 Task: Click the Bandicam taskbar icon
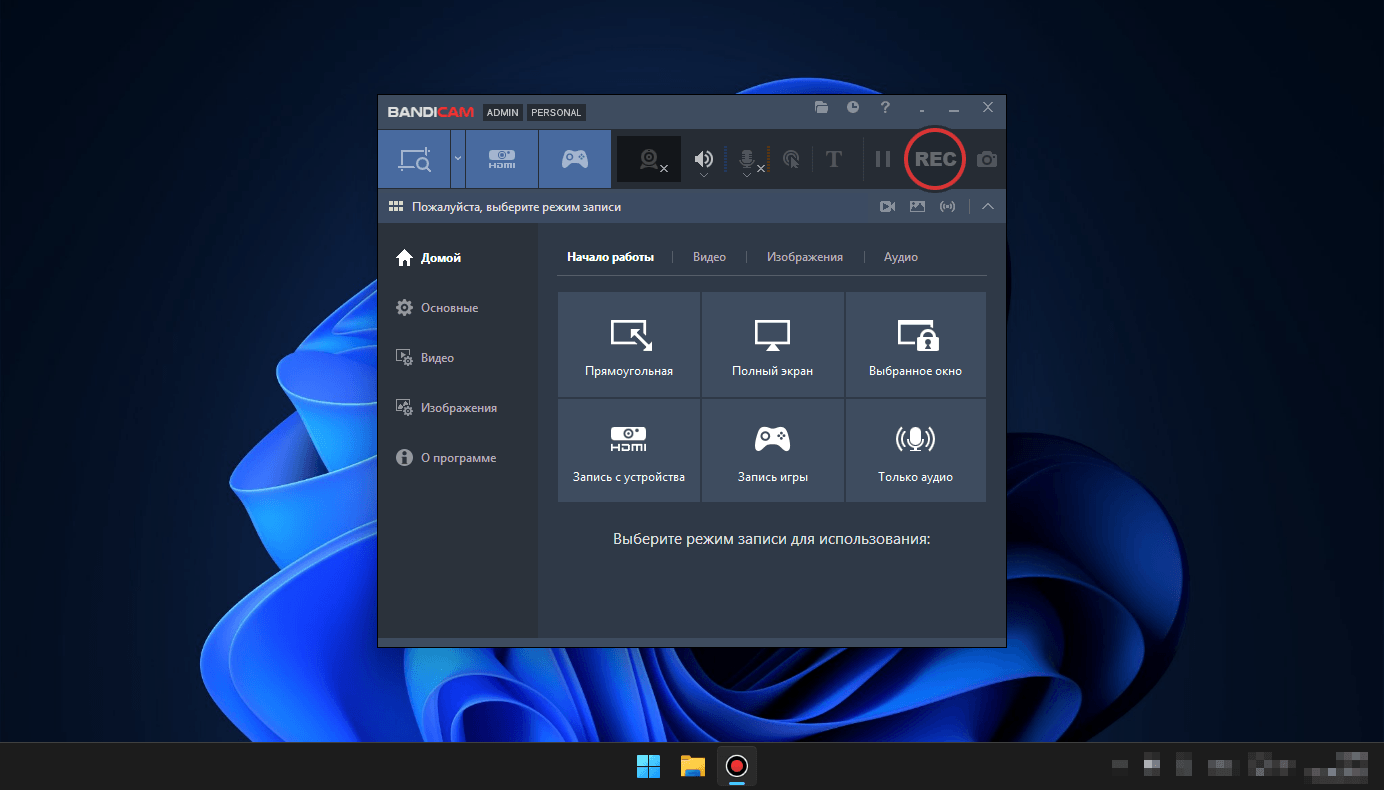tap(737, 766)
